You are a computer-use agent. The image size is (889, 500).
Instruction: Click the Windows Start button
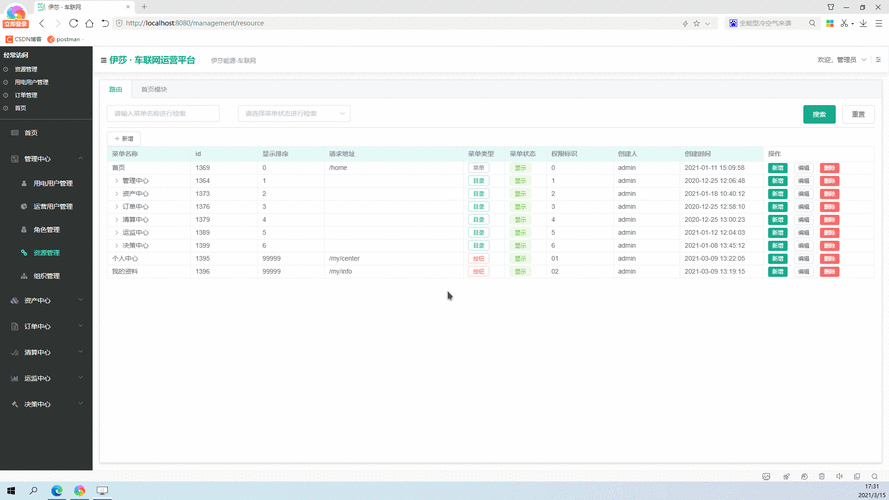[11, 491]
